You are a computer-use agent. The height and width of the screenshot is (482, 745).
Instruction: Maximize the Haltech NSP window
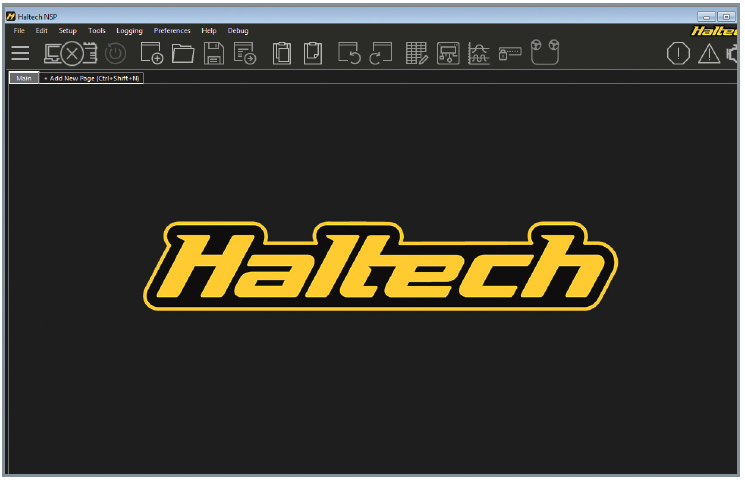[x=726, y=17]
